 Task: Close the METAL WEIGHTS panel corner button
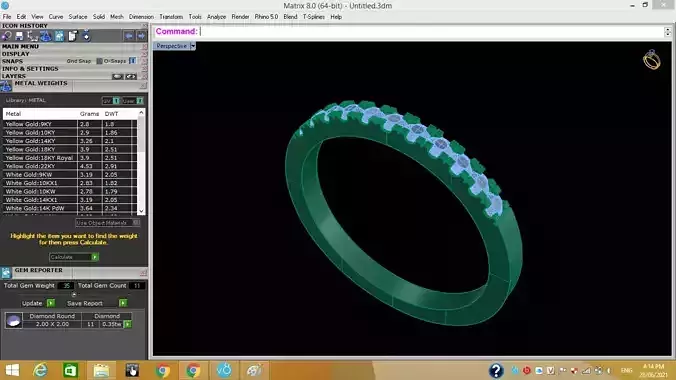[x=143, y=86]
